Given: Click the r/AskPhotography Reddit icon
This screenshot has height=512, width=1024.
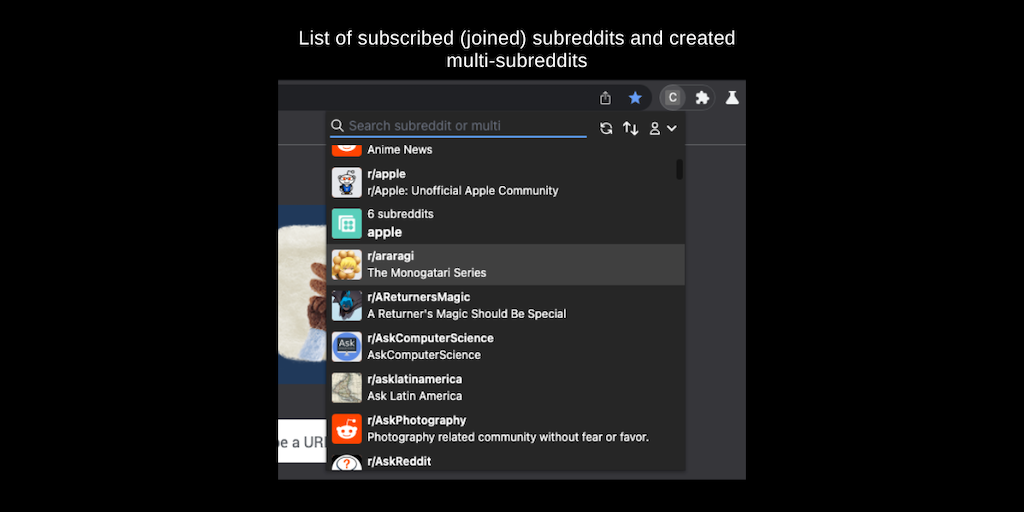Looking at the screenshot, I should coord(346,429).
